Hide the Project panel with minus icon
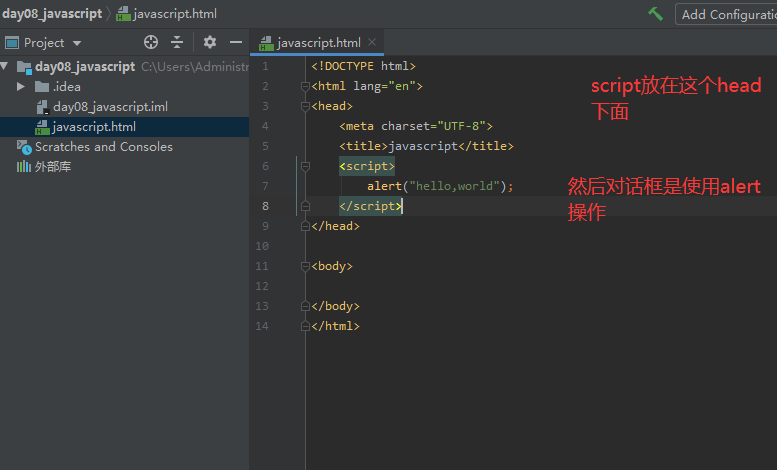Viewport: 777px width, 470px height. [x=236, y=42]
